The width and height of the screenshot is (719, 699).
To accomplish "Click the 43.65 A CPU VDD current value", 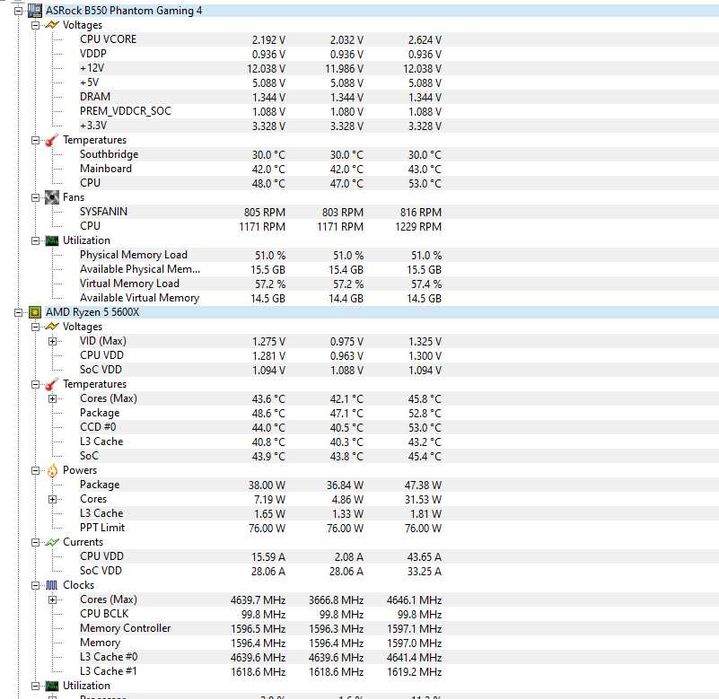I will (x=425, y=557).
